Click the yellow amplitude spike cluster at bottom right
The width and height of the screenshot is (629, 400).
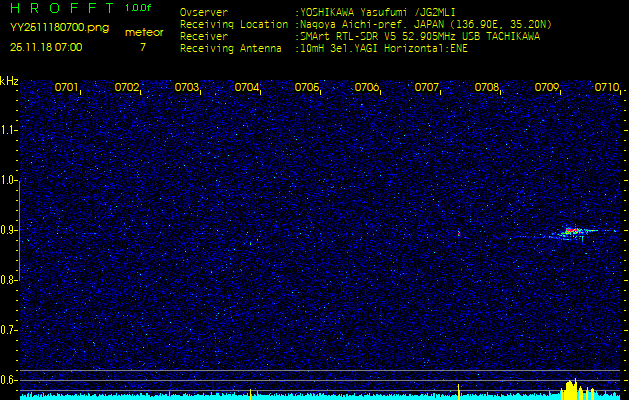point(572,388)
